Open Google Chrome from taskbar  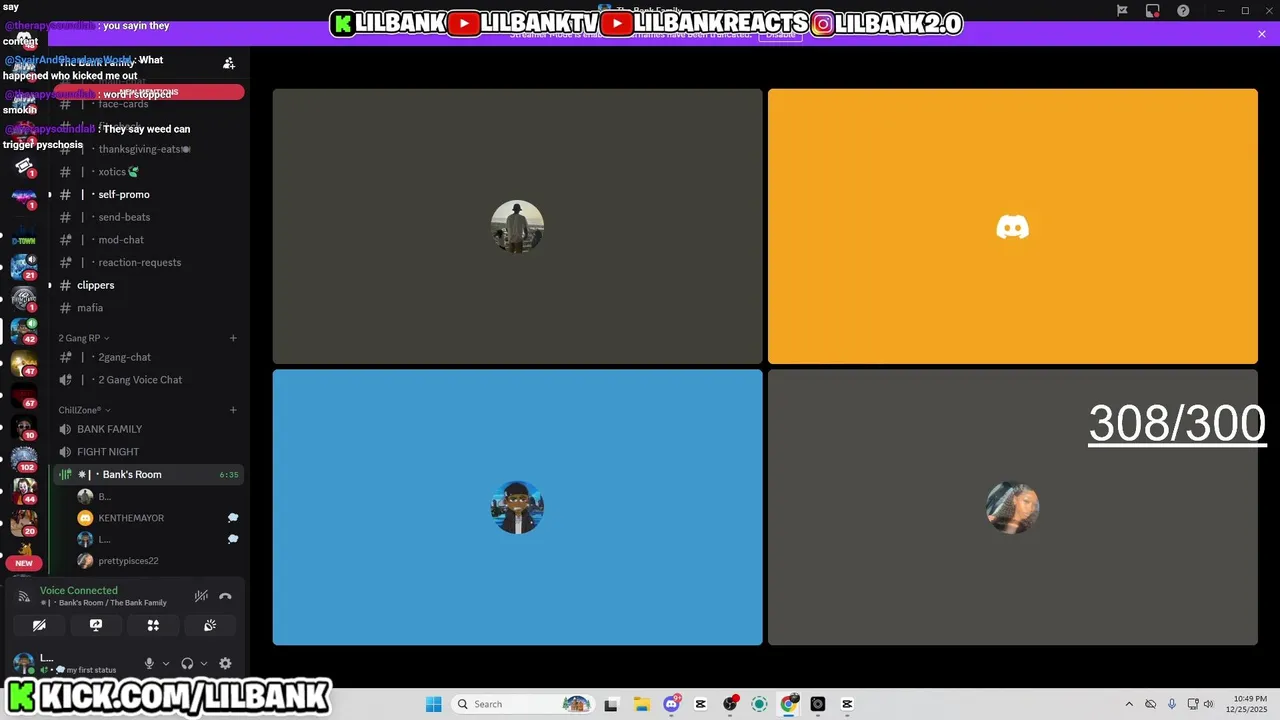pyautogui.click(x=789, y=704)
